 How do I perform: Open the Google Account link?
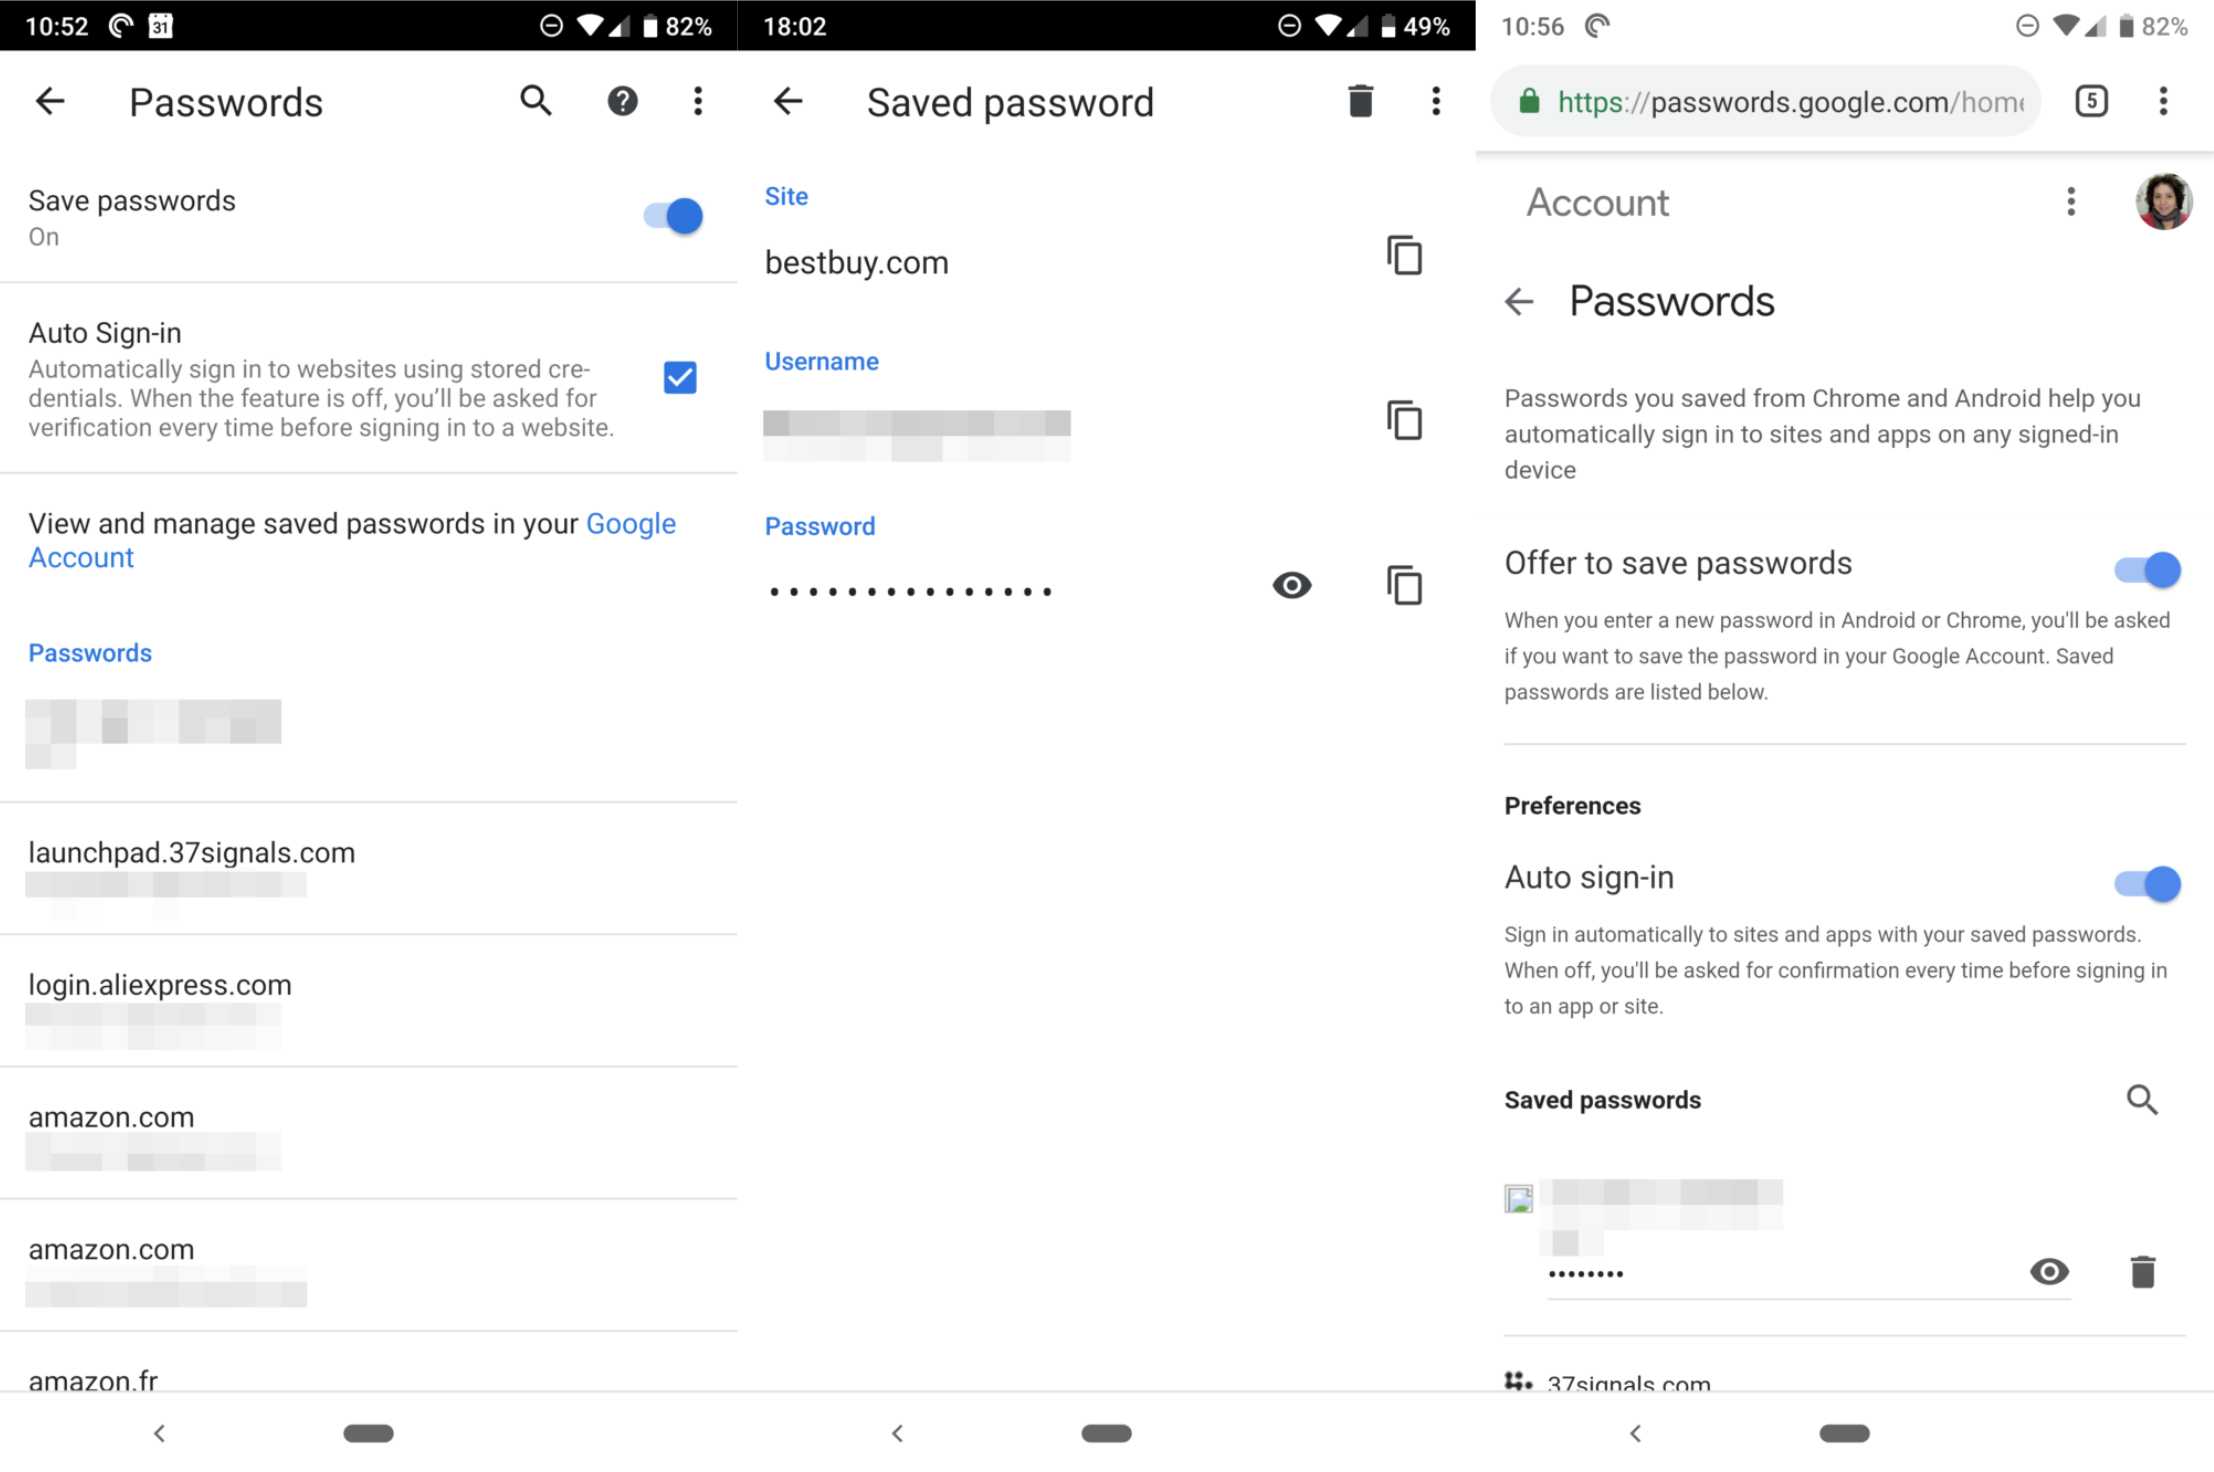[x=352, y=540]
